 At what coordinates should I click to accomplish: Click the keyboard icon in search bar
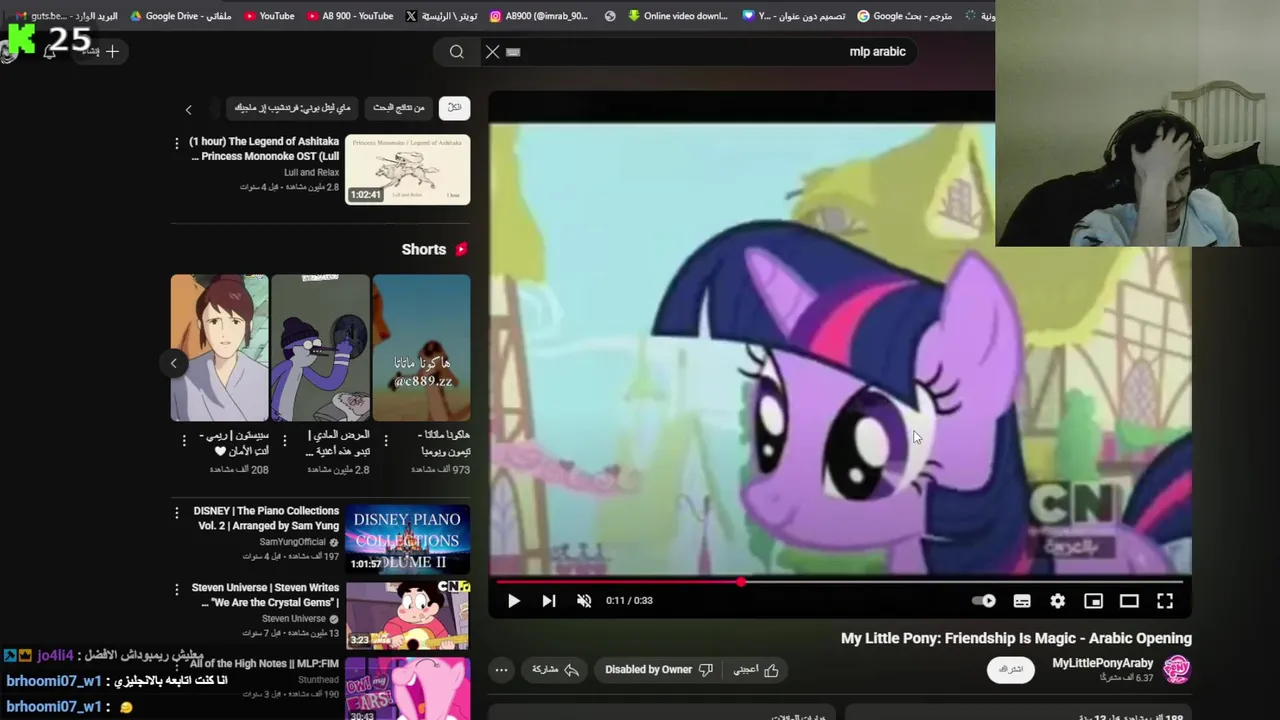pyautogui.click(x=513, y=52)
